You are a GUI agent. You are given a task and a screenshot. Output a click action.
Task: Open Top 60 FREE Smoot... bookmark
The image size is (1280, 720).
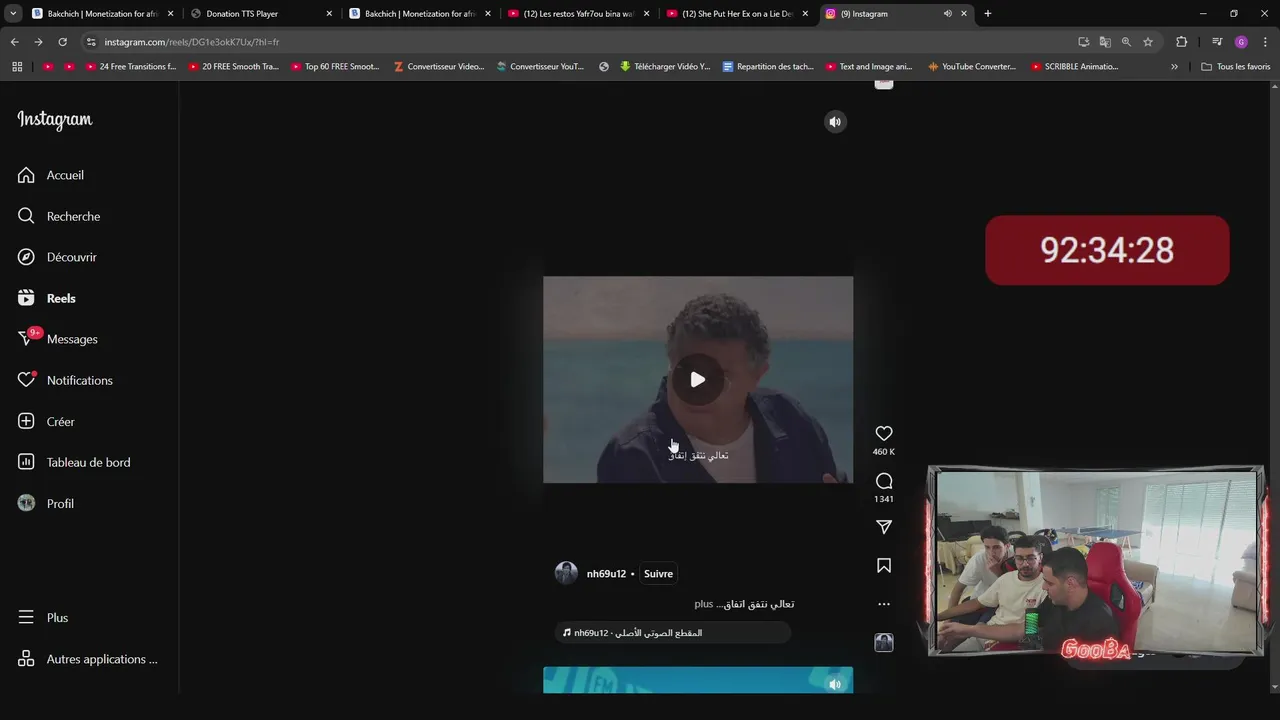(x=335, y=67)
